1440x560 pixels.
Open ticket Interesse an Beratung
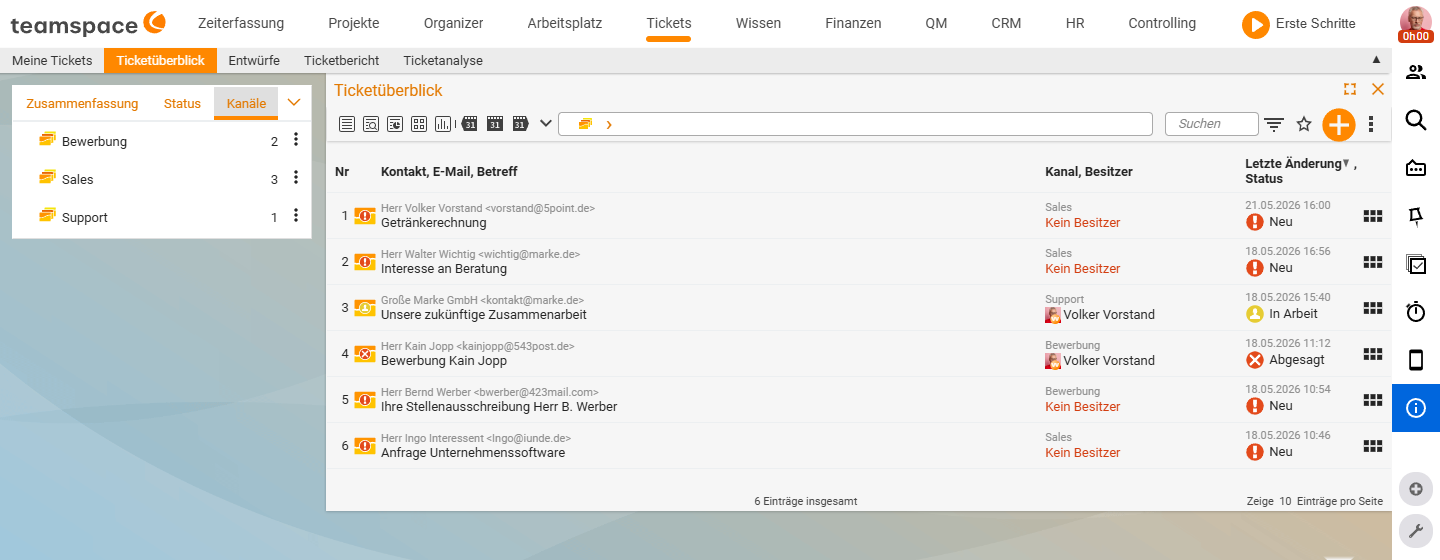click(x=444, y=269)
